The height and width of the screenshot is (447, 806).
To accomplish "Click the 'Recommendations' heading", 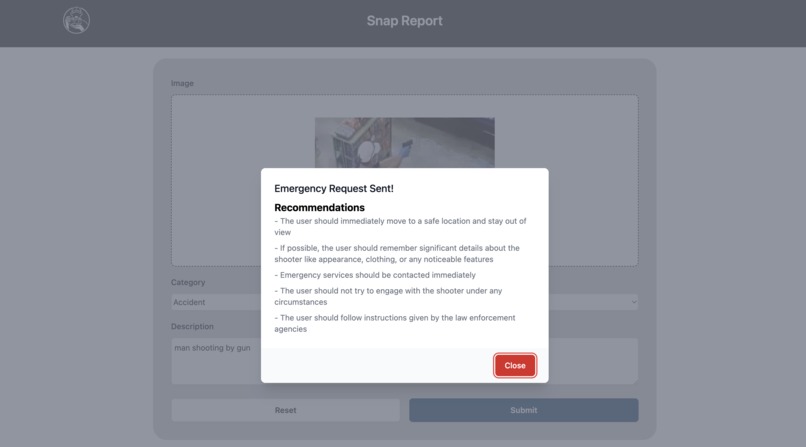I will (319, 208).
